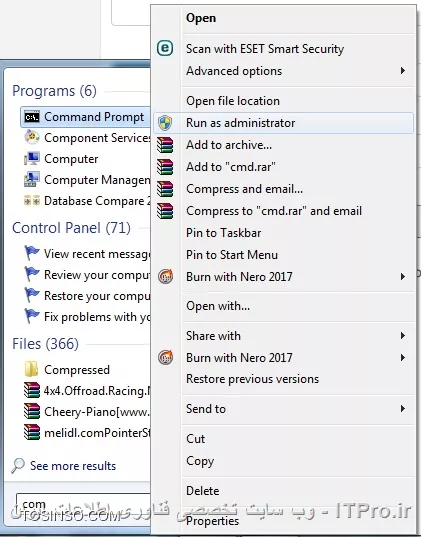Expand the Share with submenu arrow
The height and width of the screenshot is (537, 421).
403,336
